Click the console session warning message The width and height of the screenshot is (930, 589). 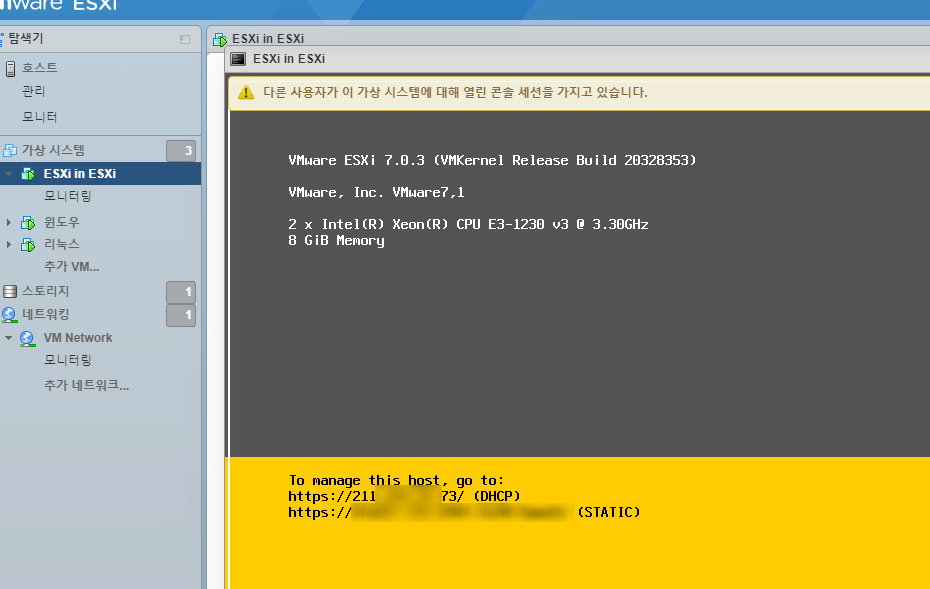click(x=455, y=93)
